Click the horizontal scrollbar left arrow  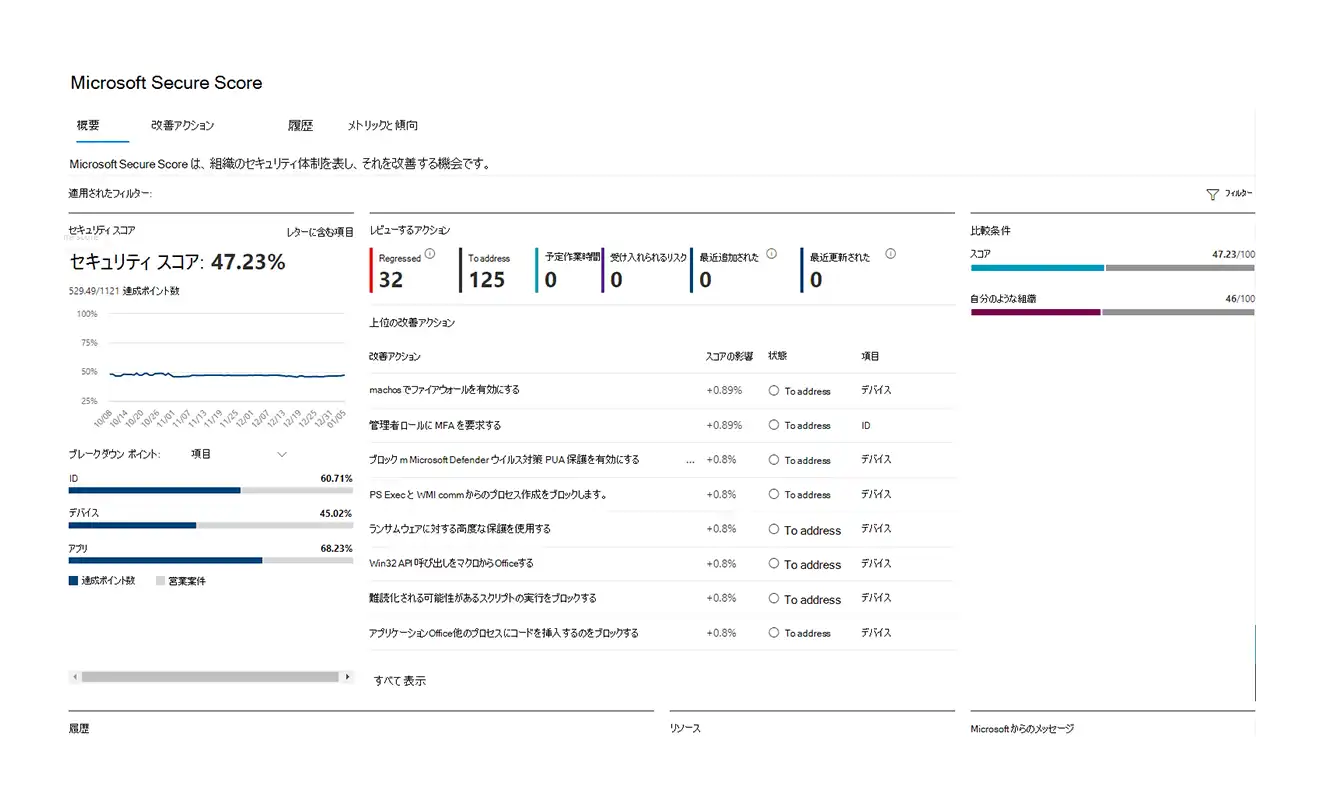74,677
